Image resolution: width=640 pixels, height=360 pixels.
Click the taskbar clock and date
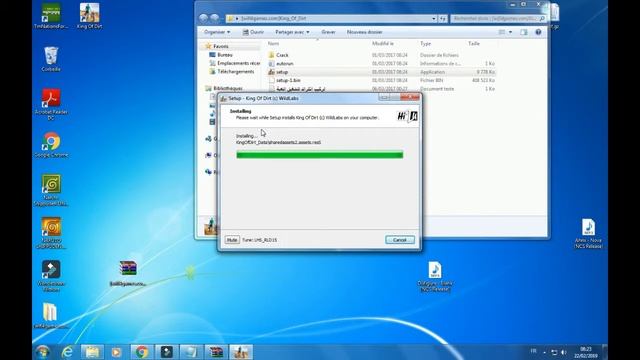586,352
